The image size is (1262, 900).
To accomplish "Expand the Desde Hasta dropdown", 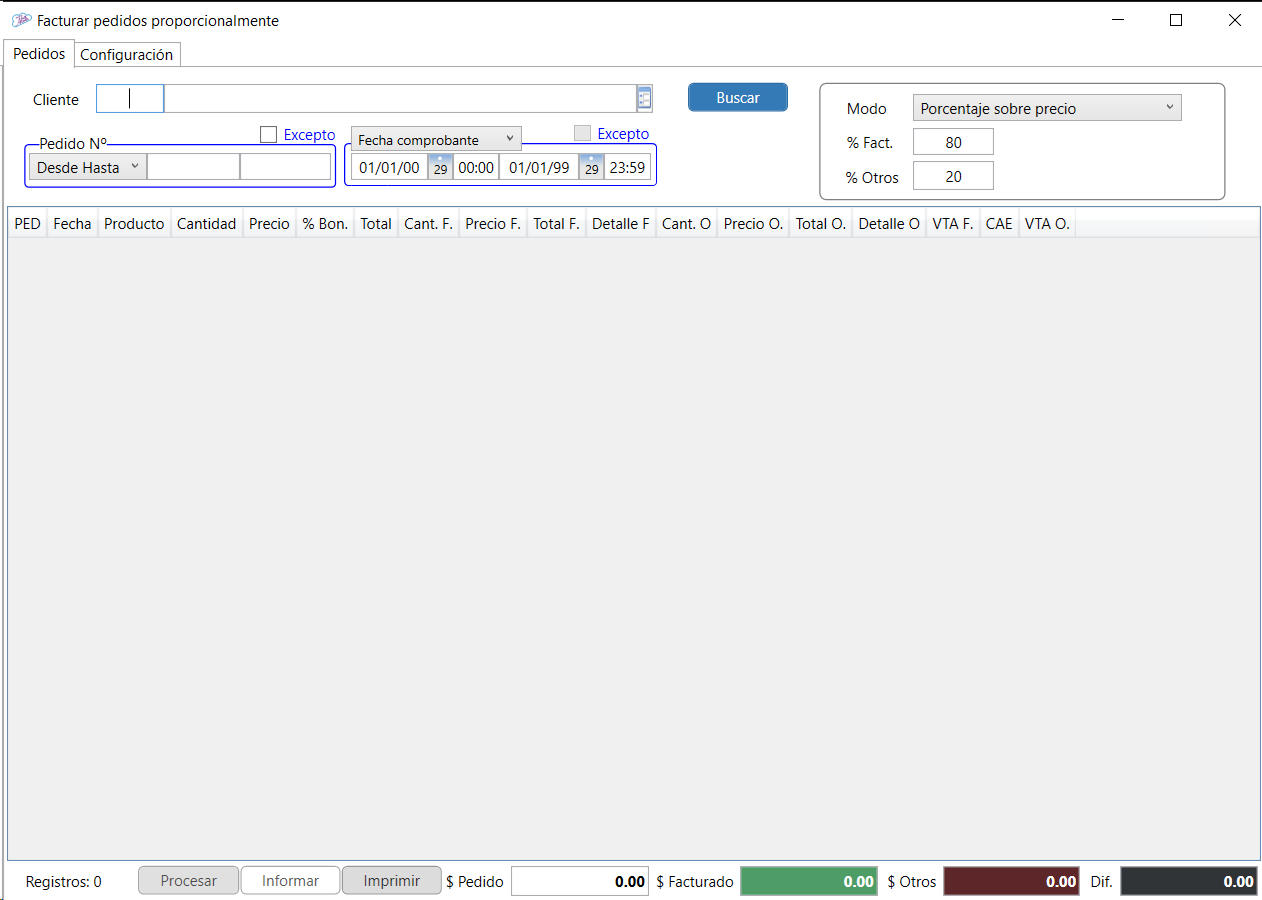I will (x=87, y=167).
